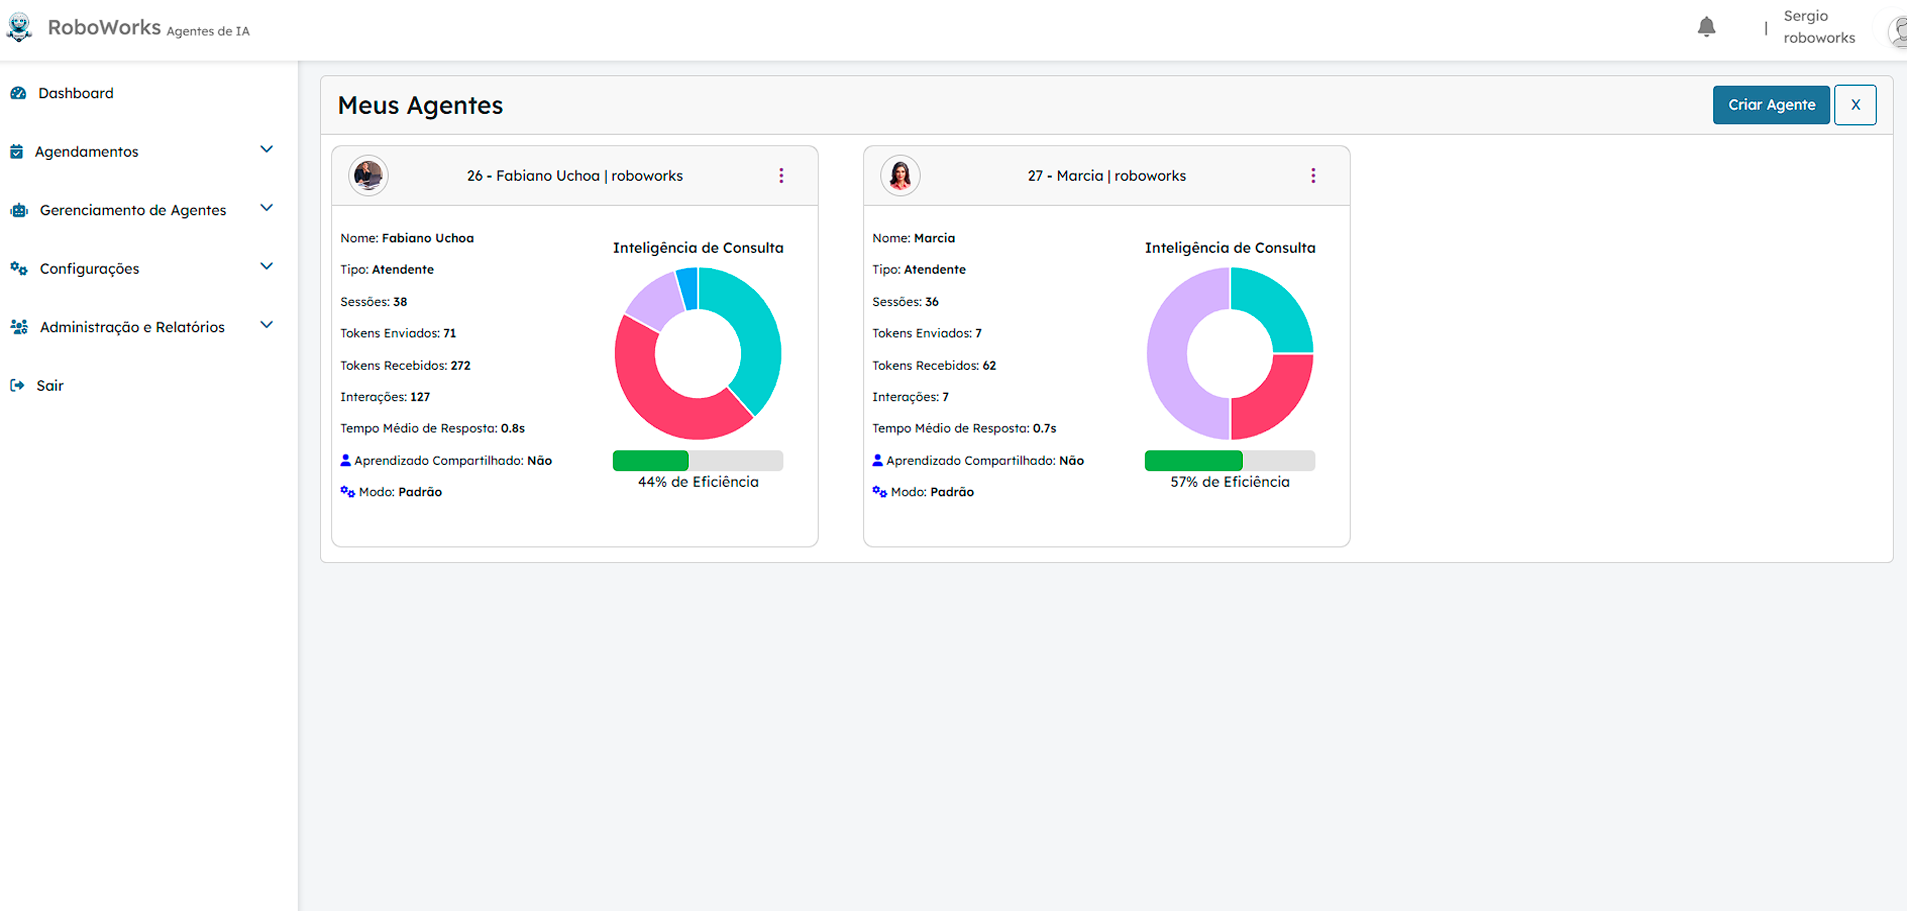Expand the Agendamentos menu chevron
Screen dimensions: 1907x911
[266, 150]
